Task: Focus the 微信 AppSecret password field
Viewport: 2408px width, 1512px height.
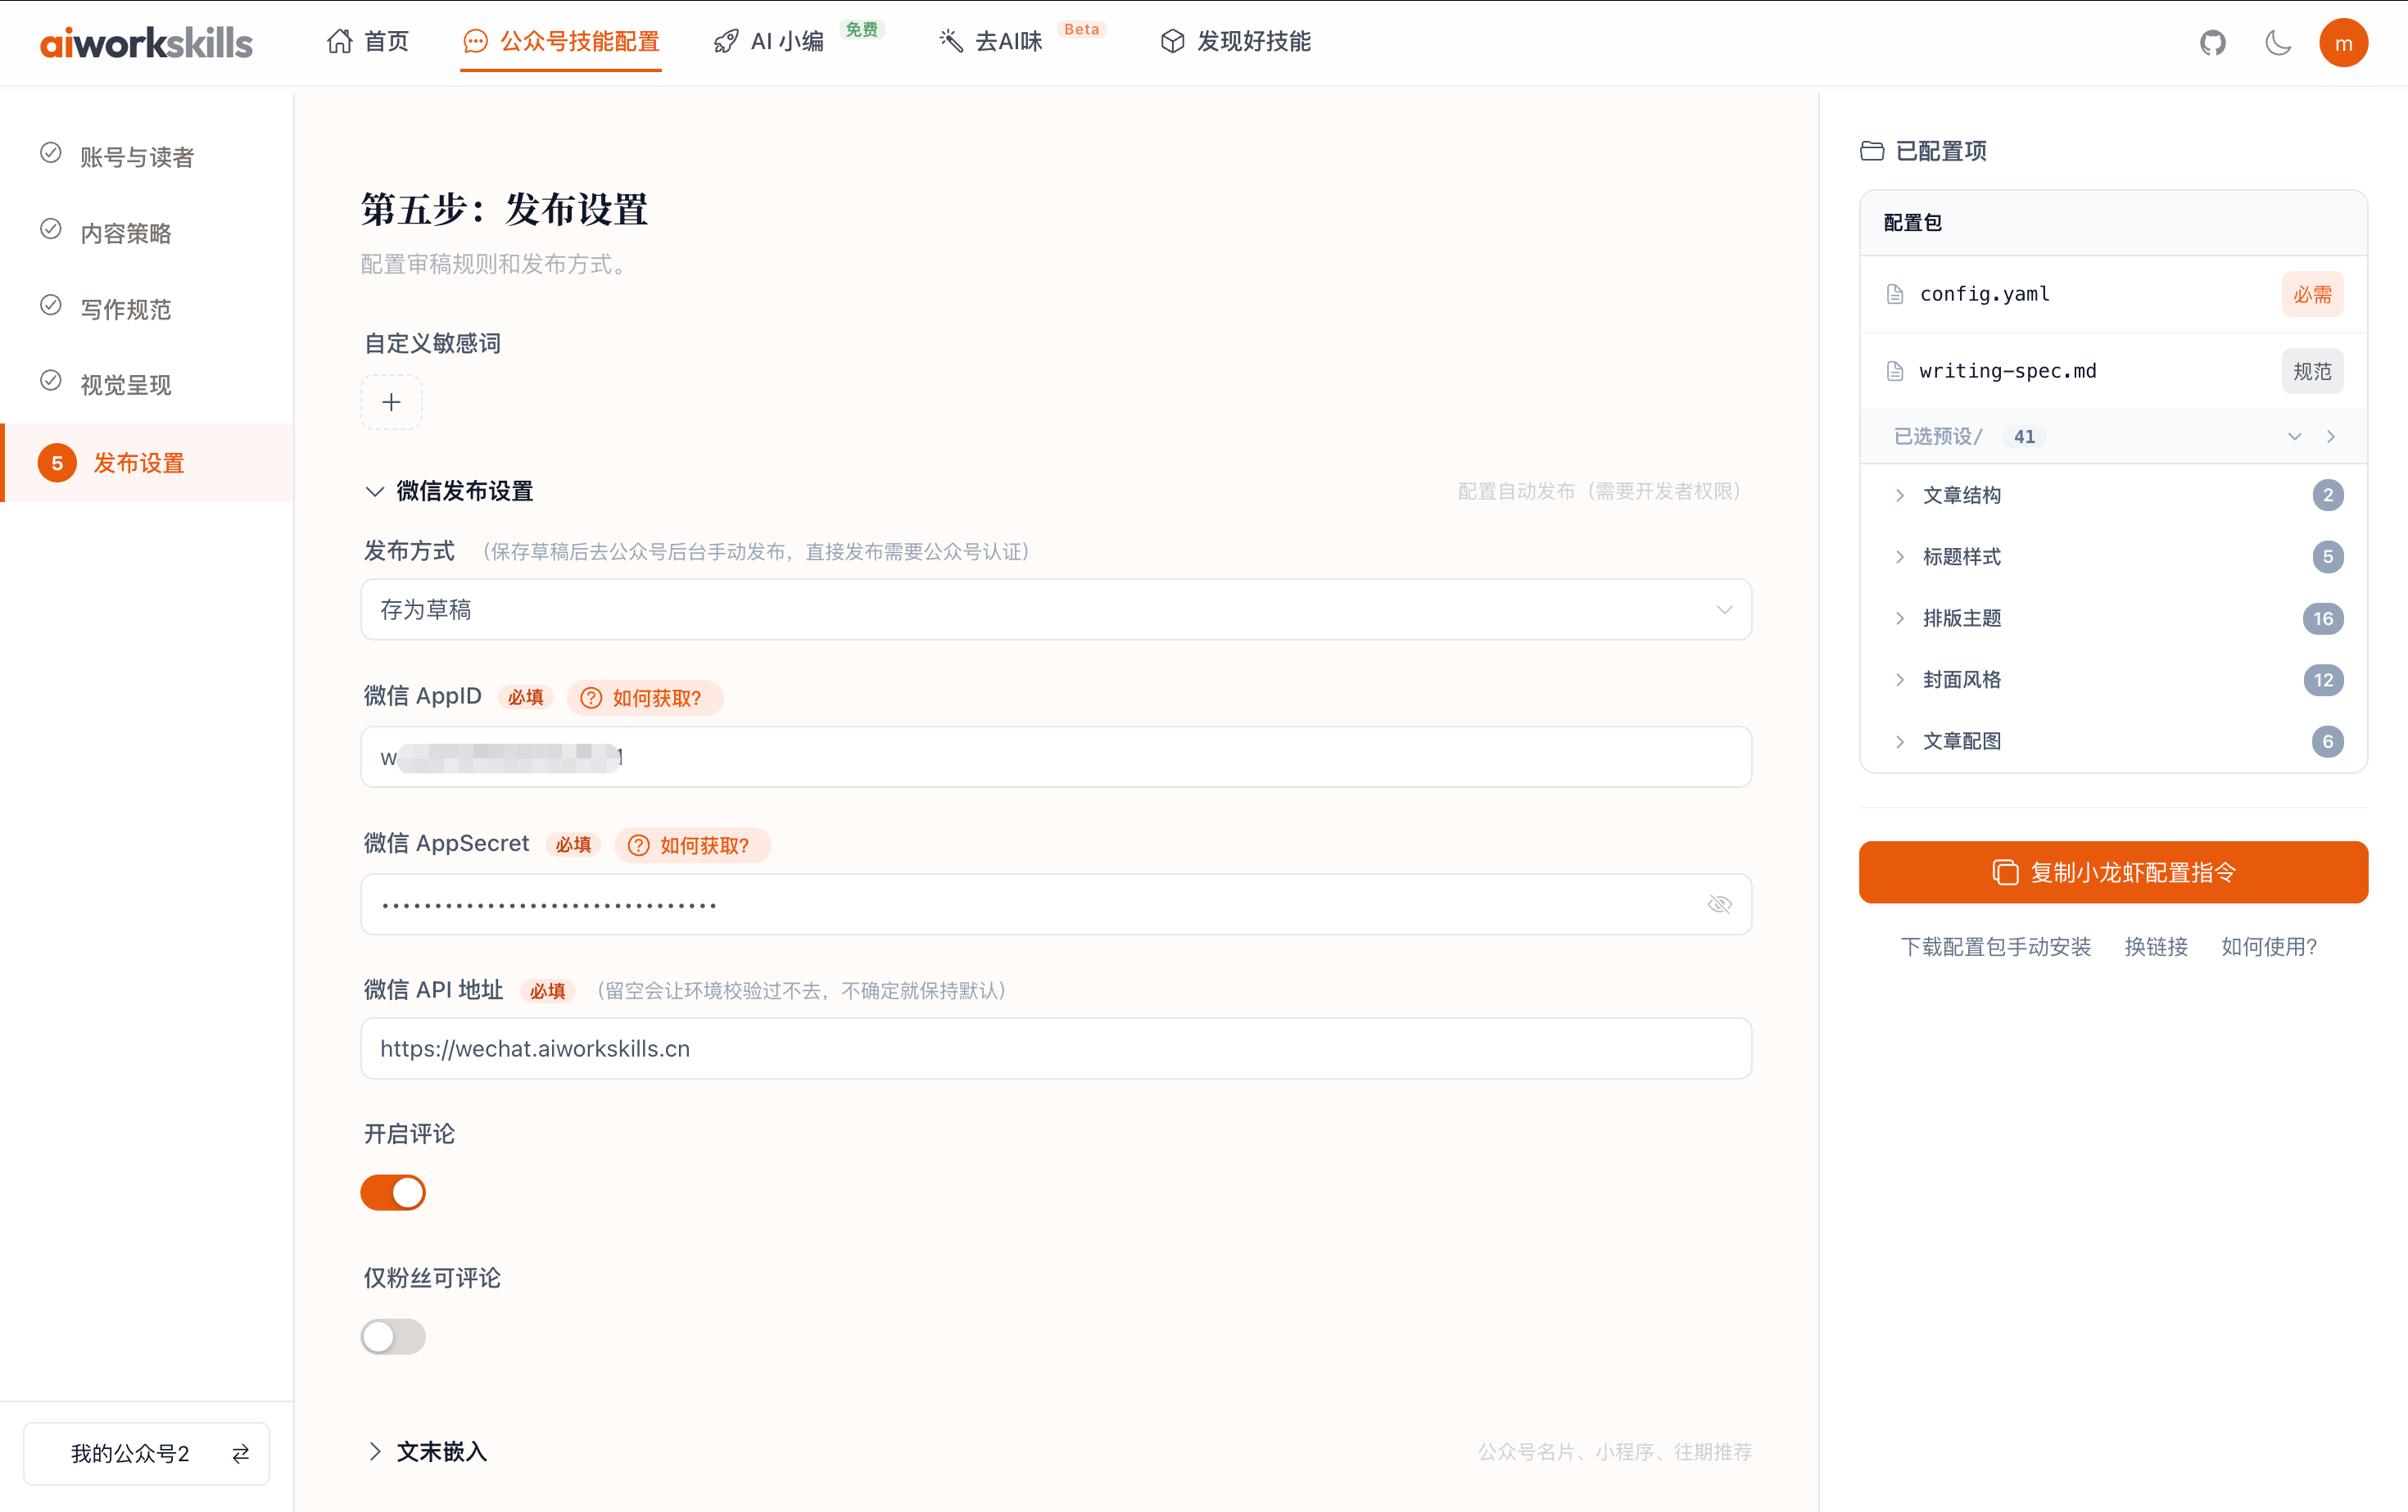Action: click(x=1056, y=904)
